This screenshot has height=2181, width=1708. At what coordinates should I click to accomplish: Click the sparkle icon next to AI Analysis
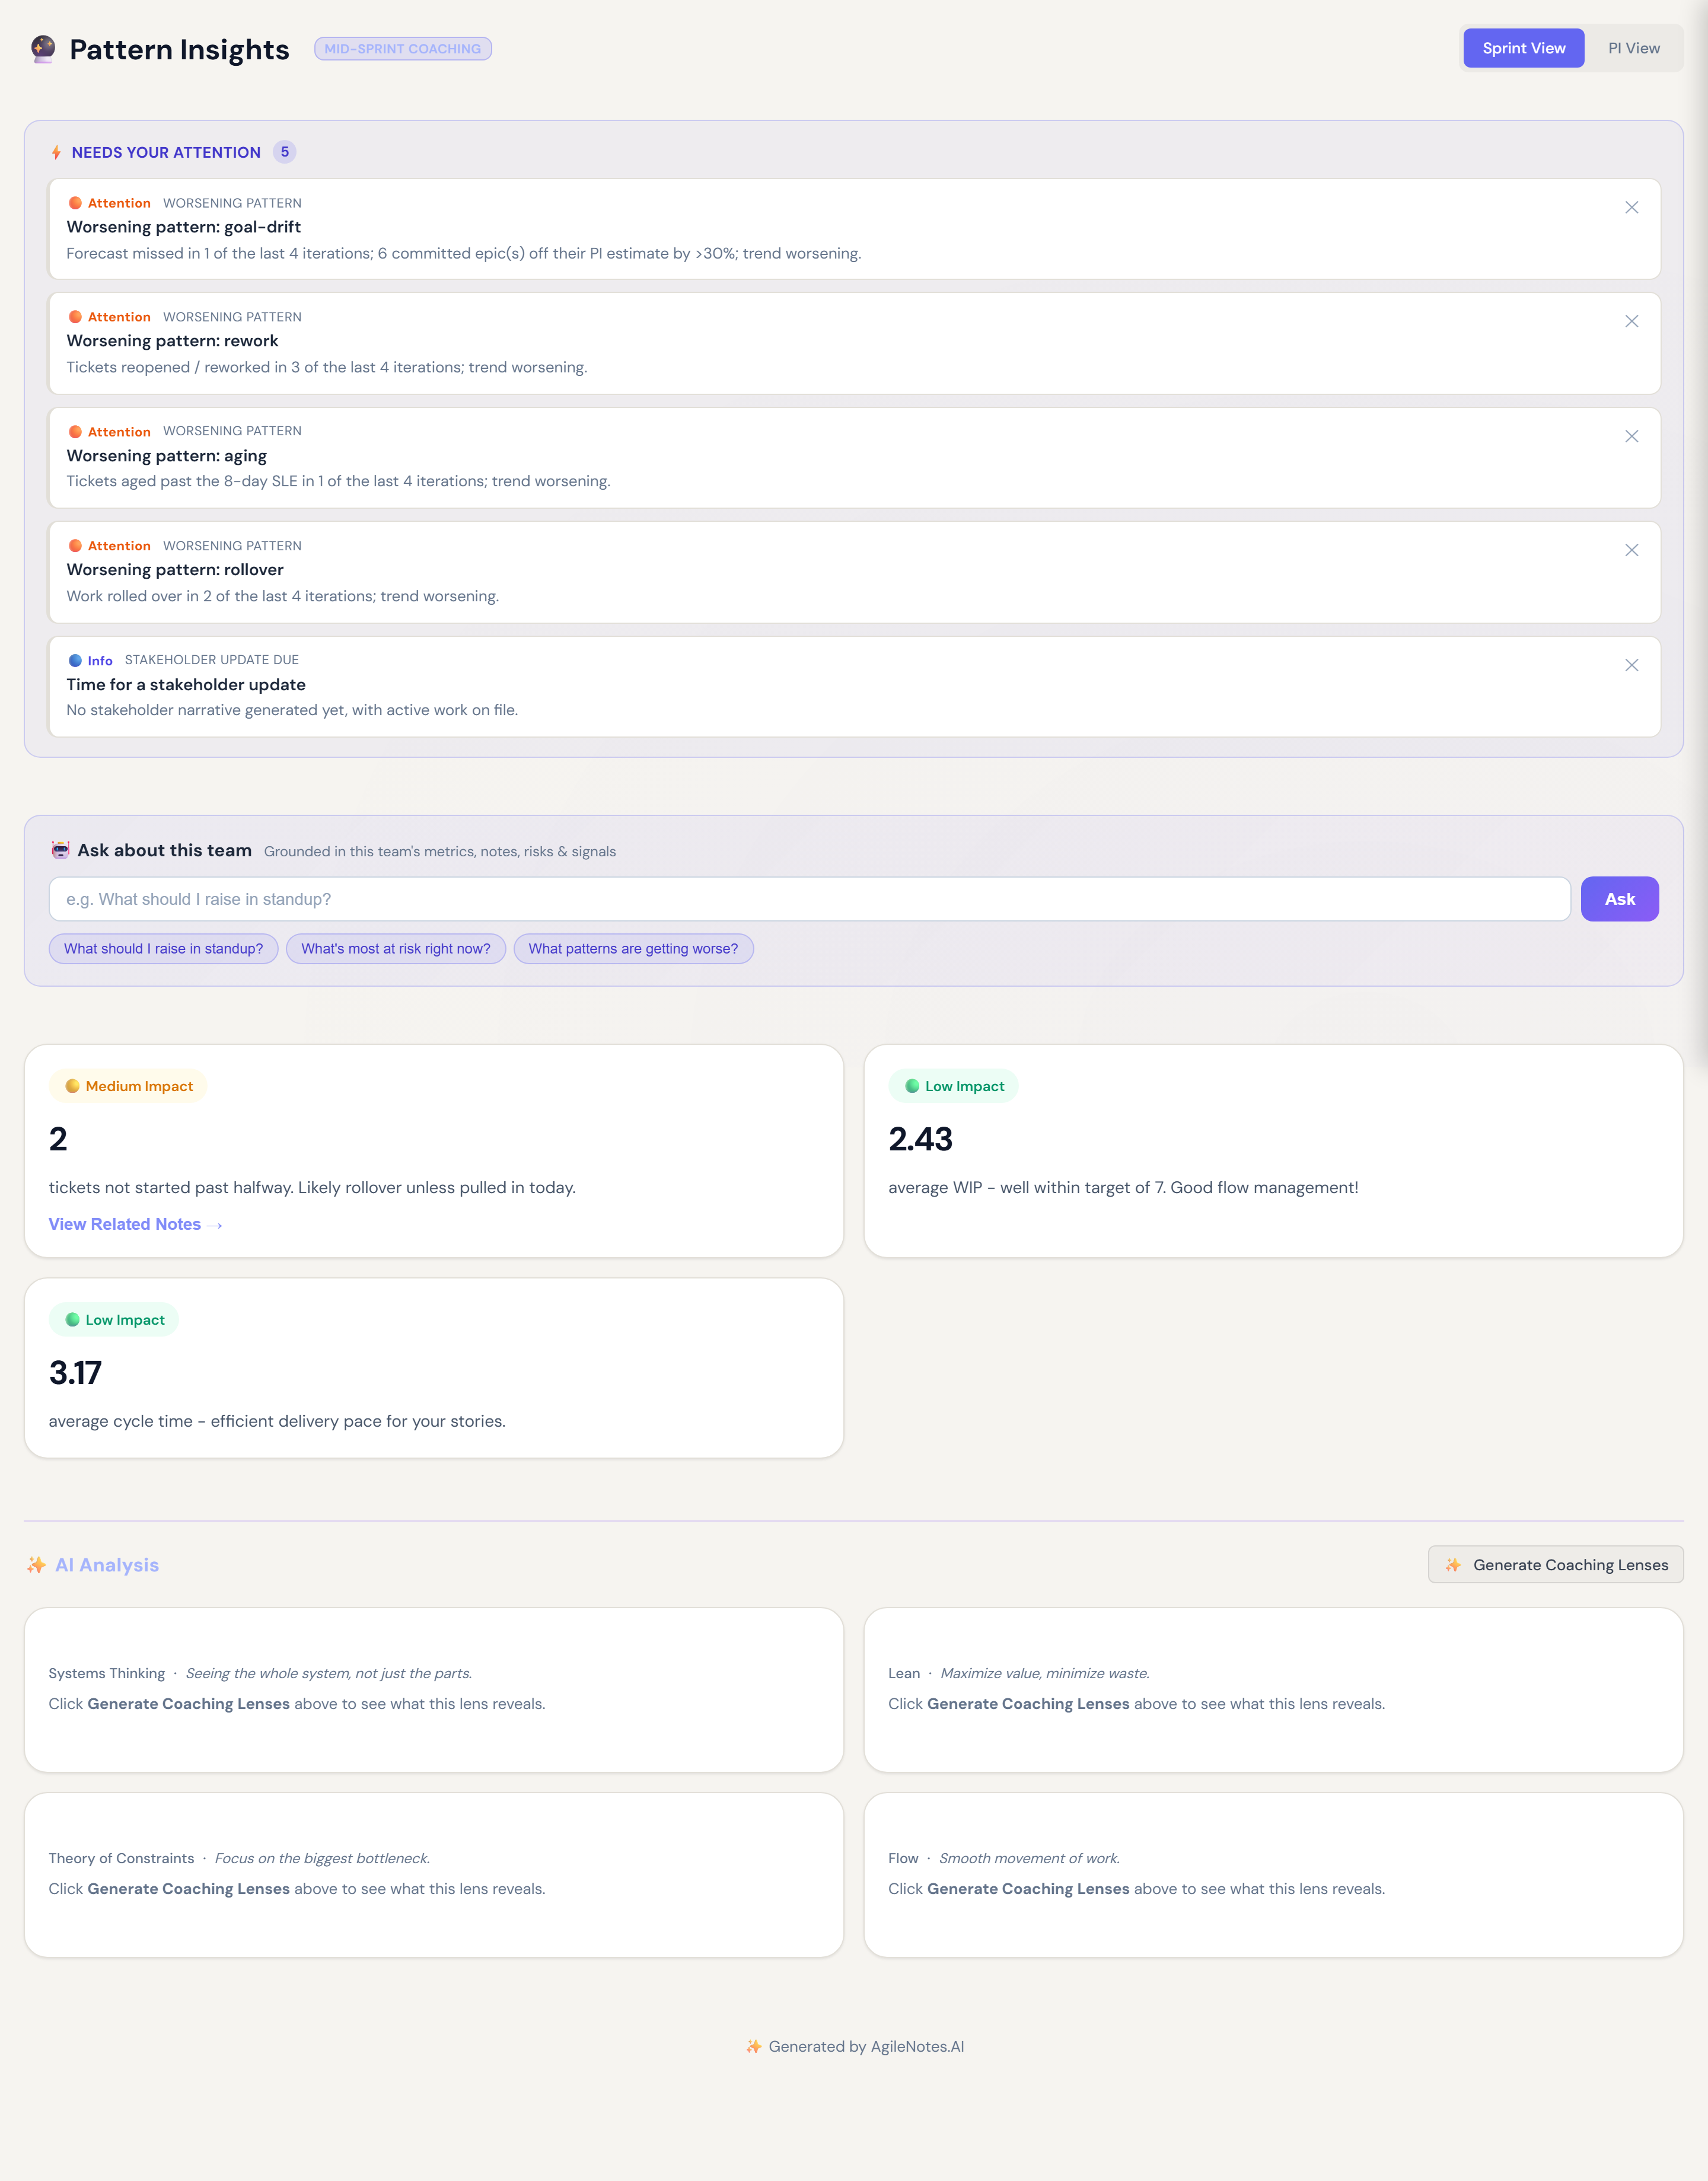(36, 1565)
